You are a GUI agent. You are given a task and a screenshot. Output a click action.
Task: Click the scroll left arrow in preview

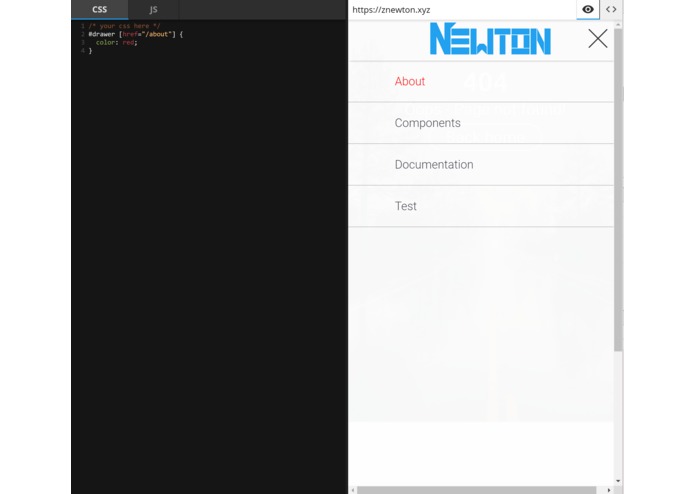tap(353, 490)
